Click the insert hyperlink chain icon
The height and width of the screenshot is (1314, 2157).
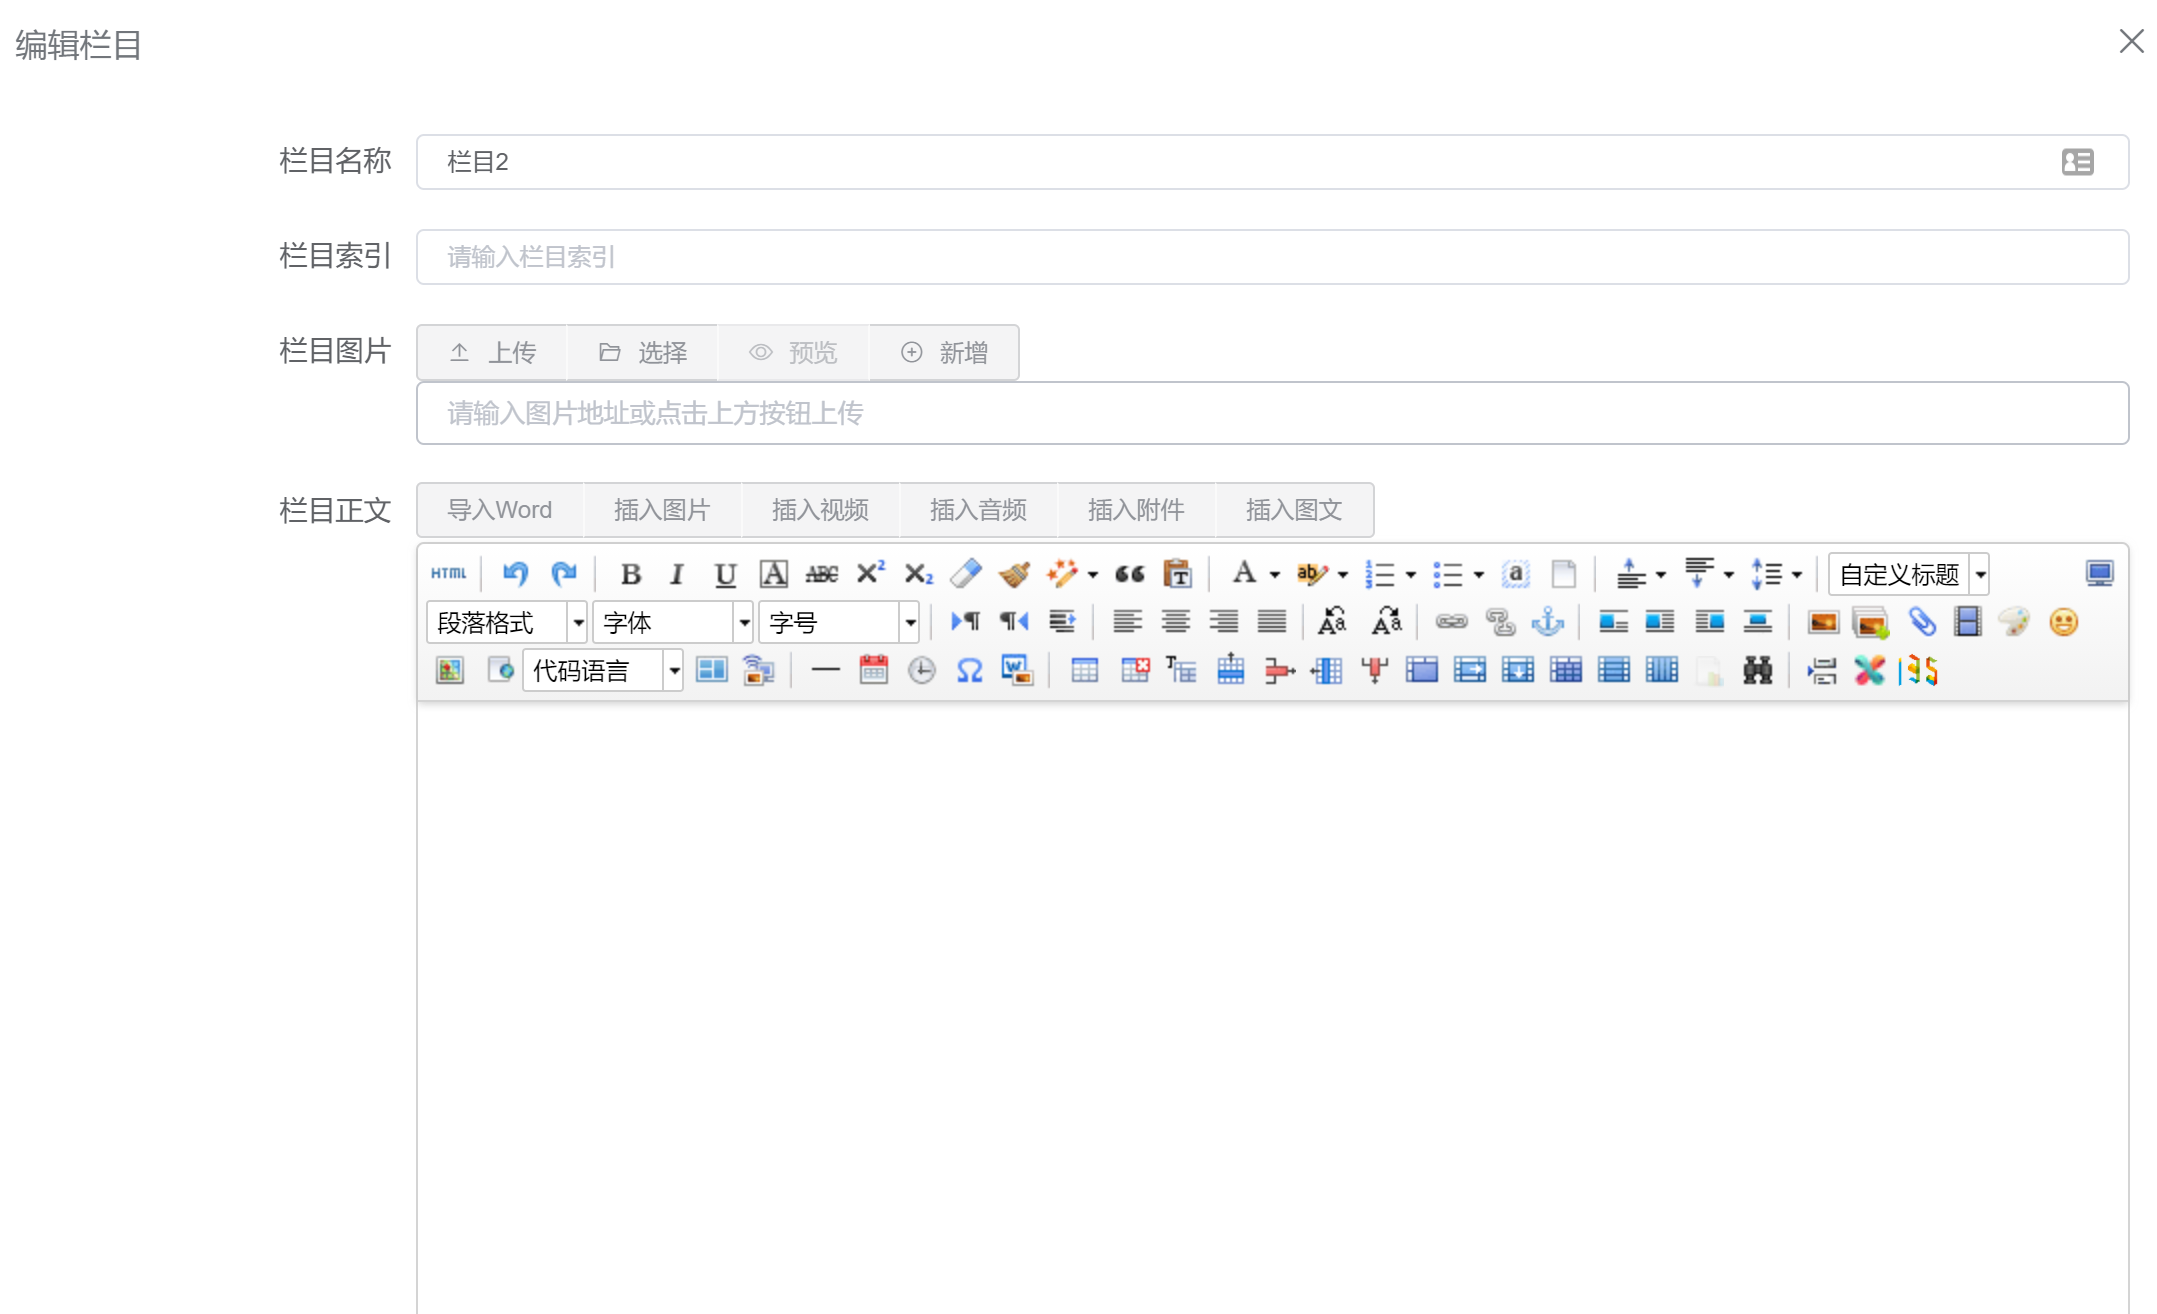[x=1451, y=622]
